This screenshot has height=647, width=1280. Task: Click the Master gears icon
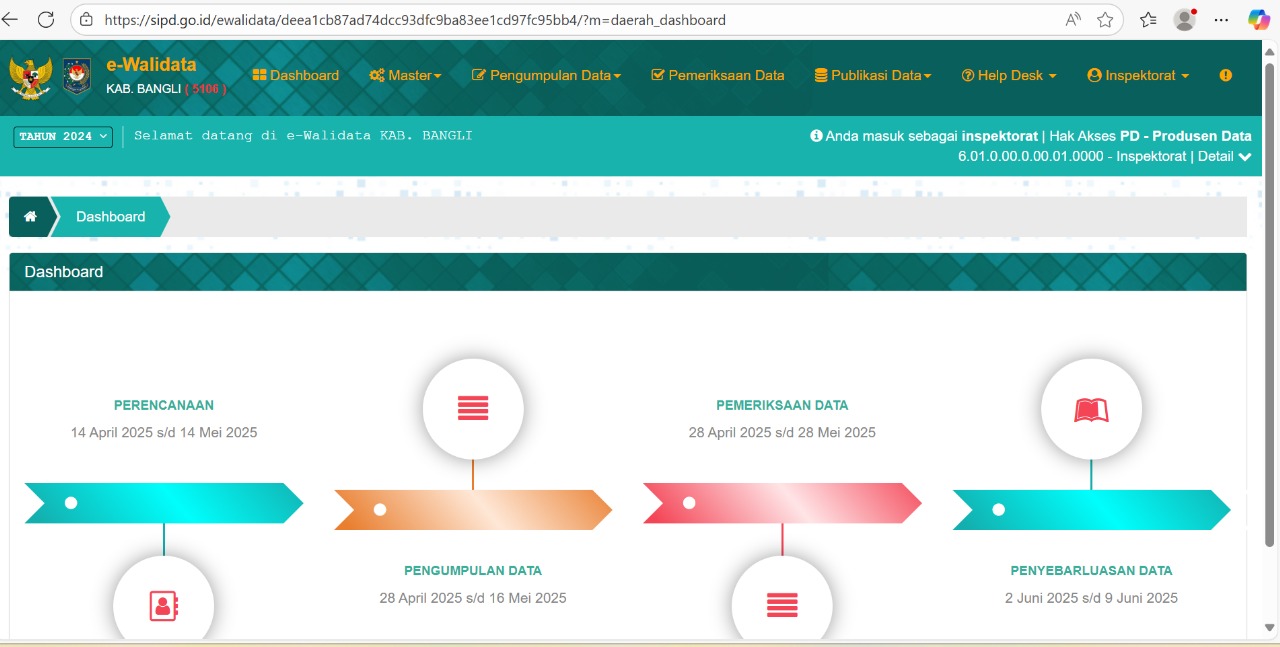coord(377,75)
